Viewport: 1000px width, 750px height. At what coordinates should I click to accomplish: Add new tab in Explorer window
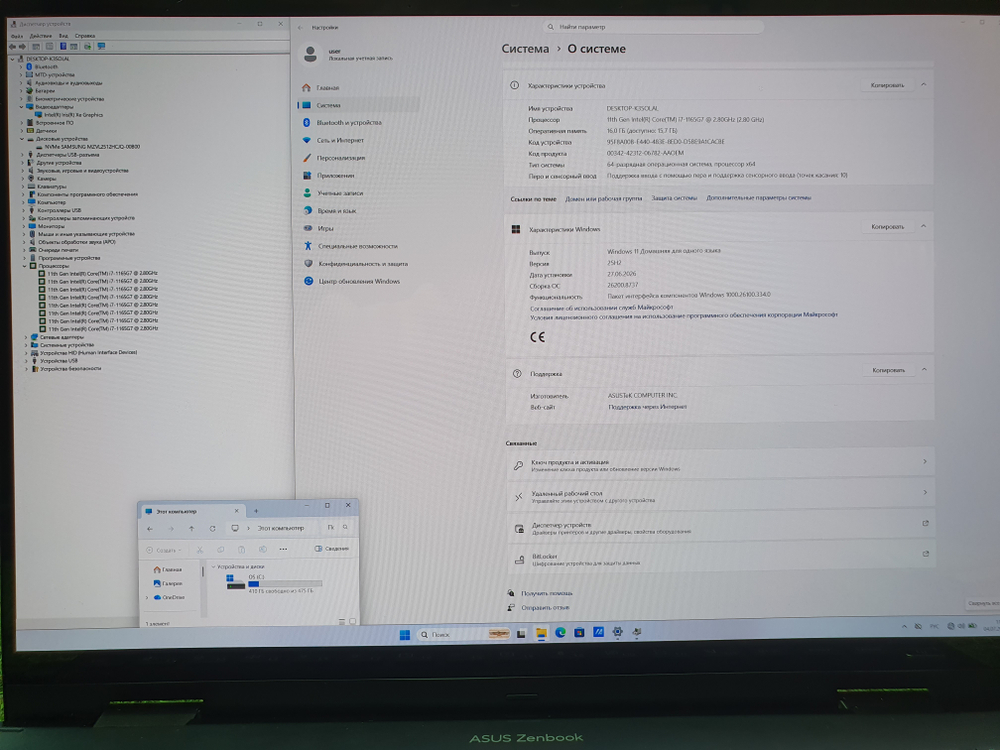(256, 511)
